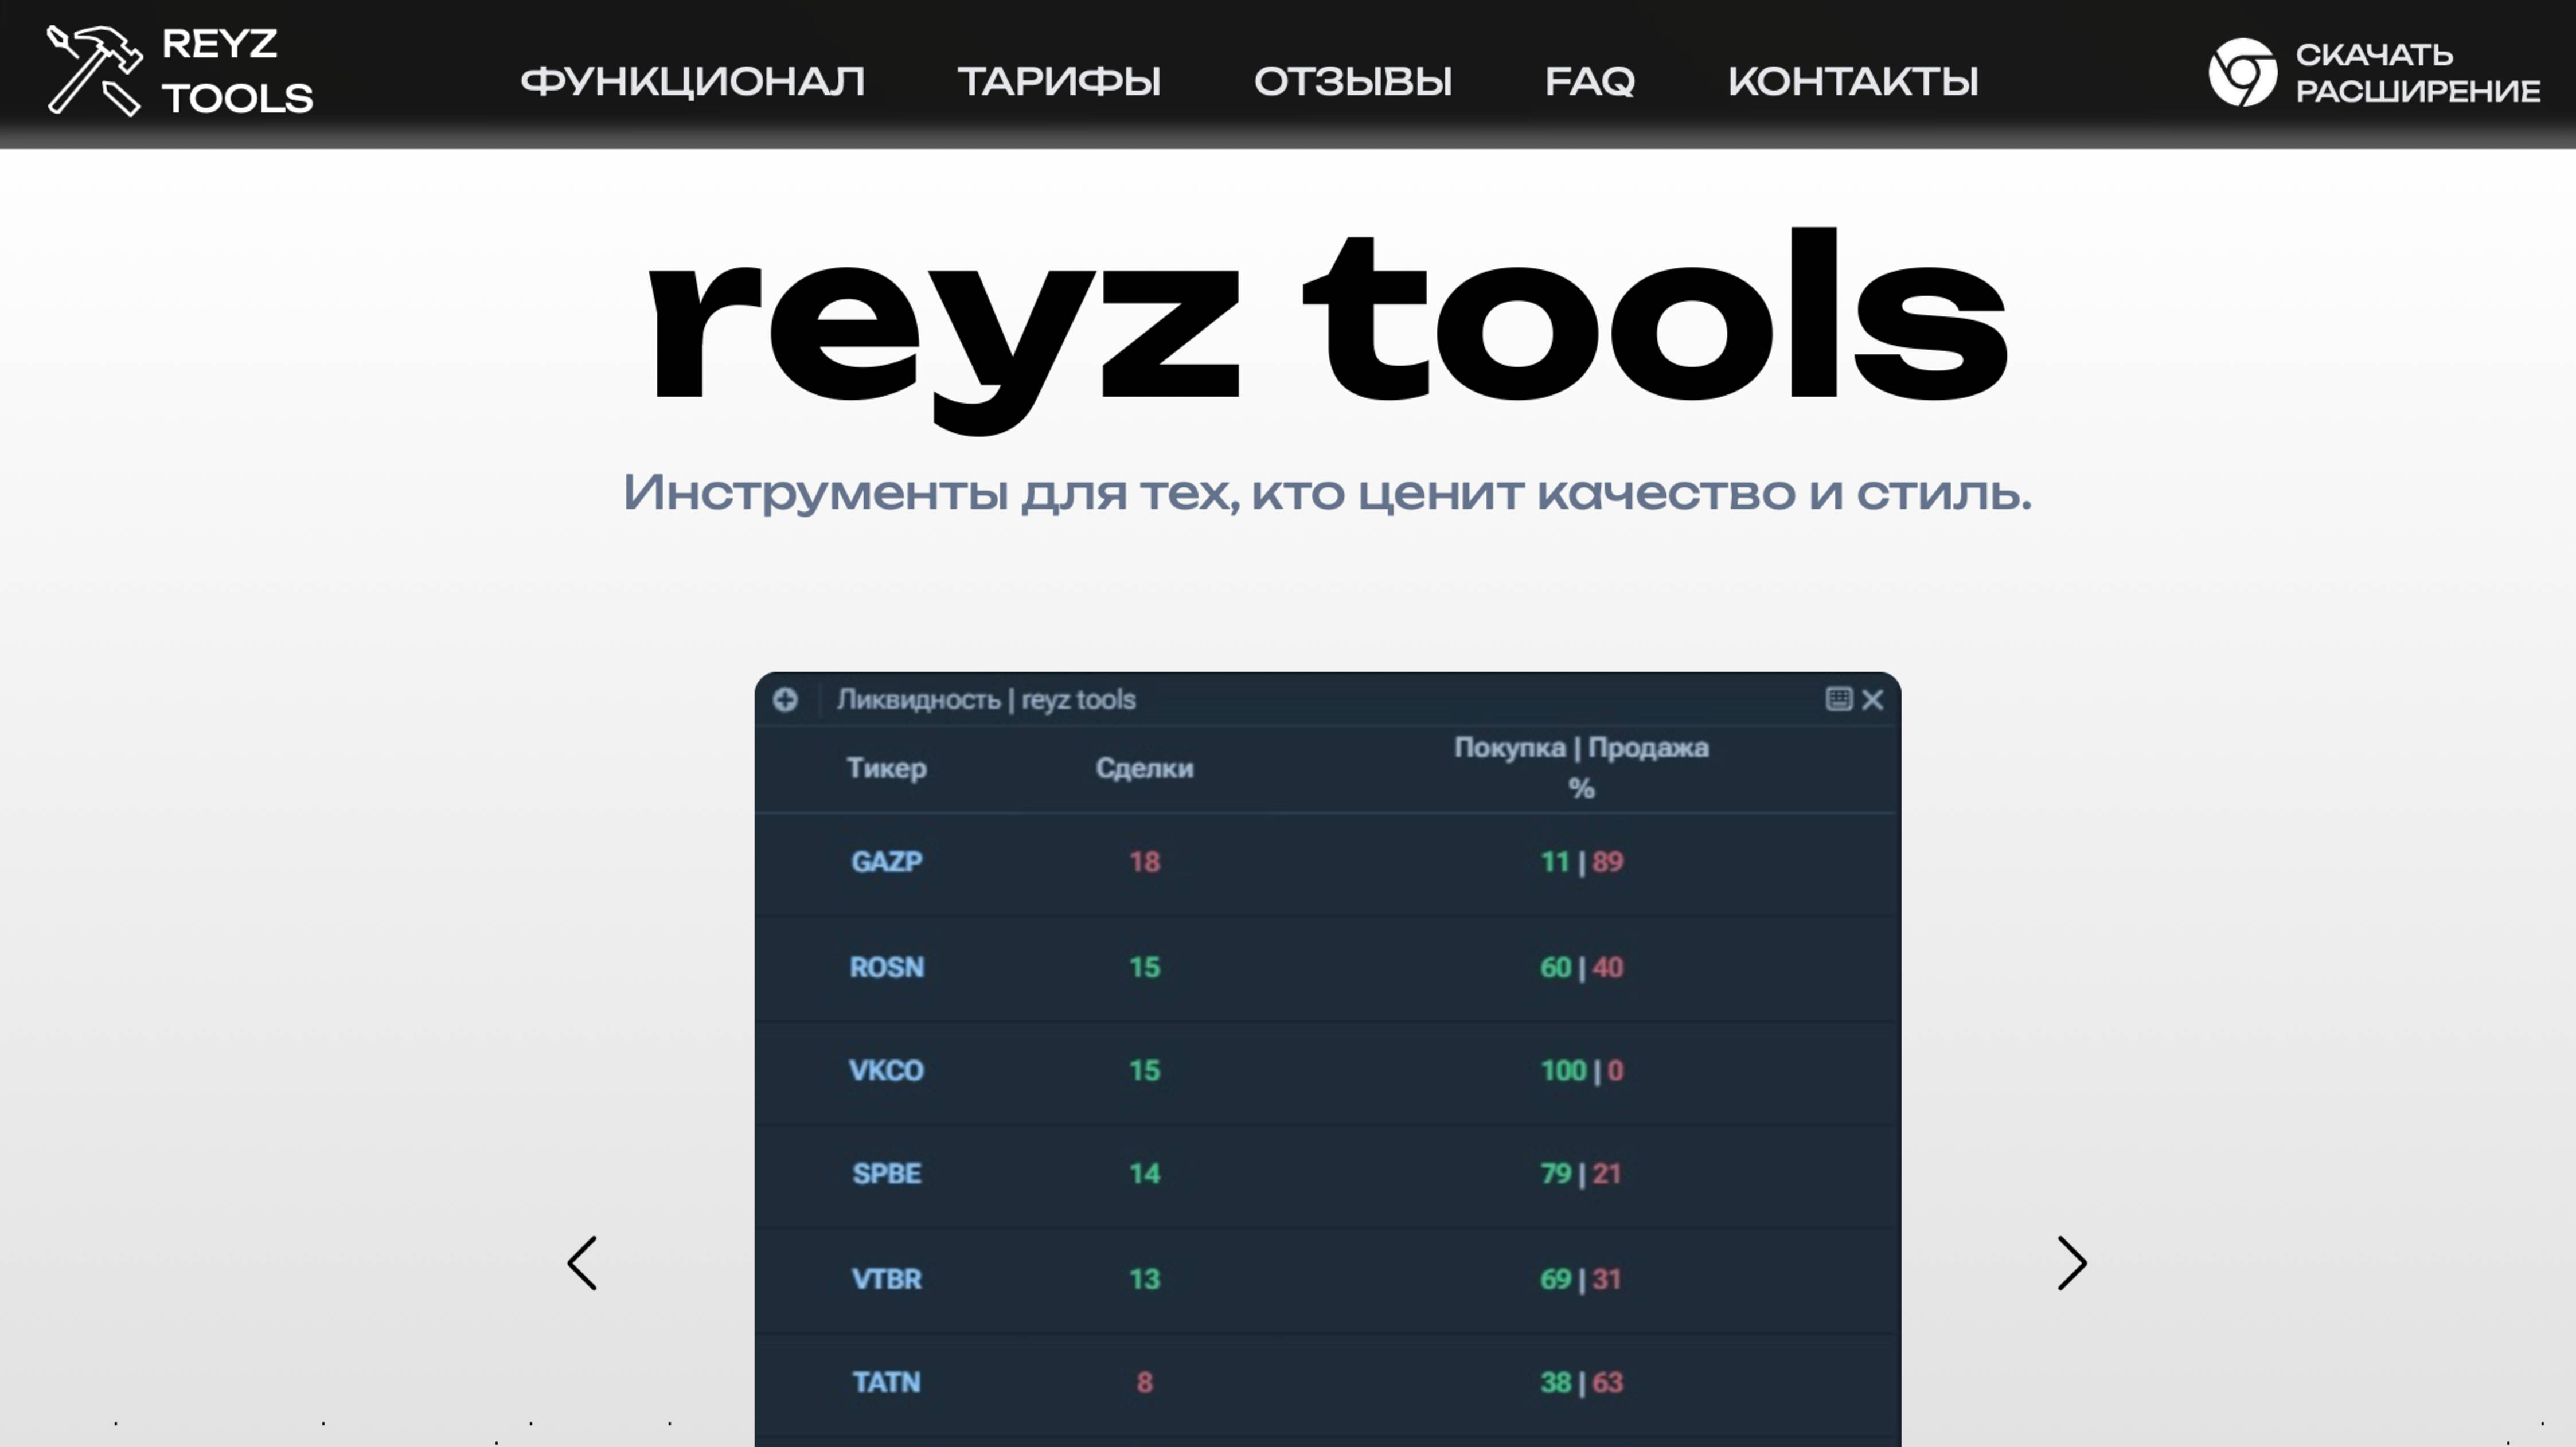Click deals value 8 in TATN row
This screenshot has height=1447, width=2576.
point(1144,1382)
